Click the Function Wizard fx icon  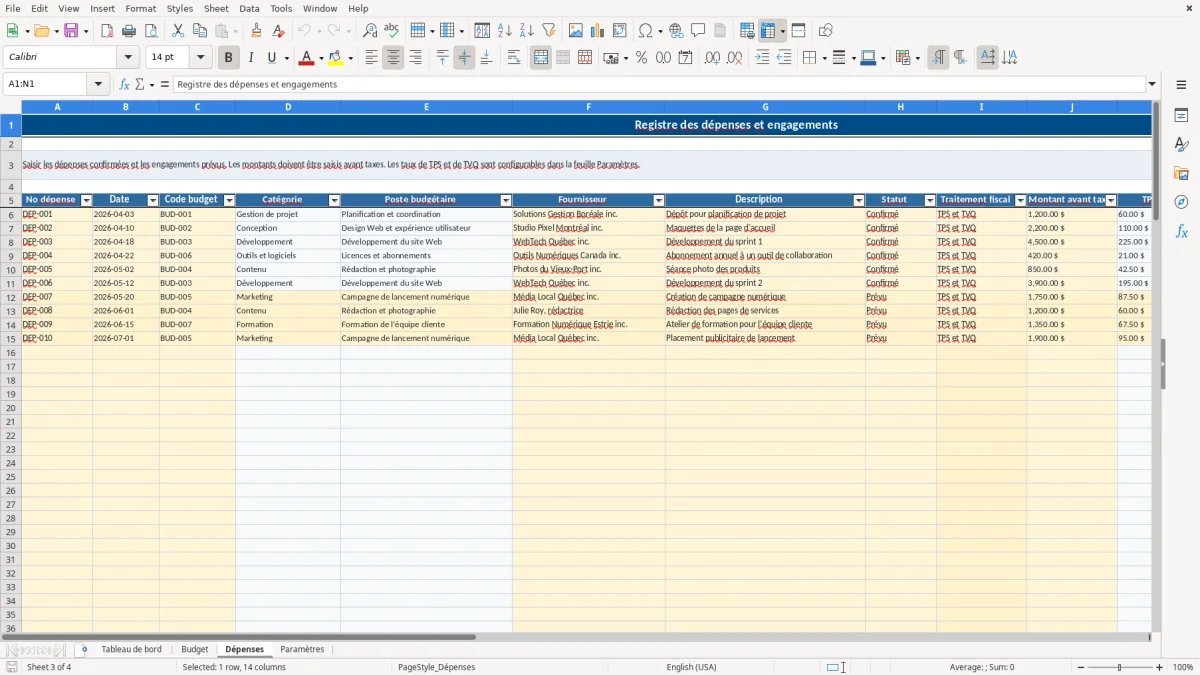point(125,84)
